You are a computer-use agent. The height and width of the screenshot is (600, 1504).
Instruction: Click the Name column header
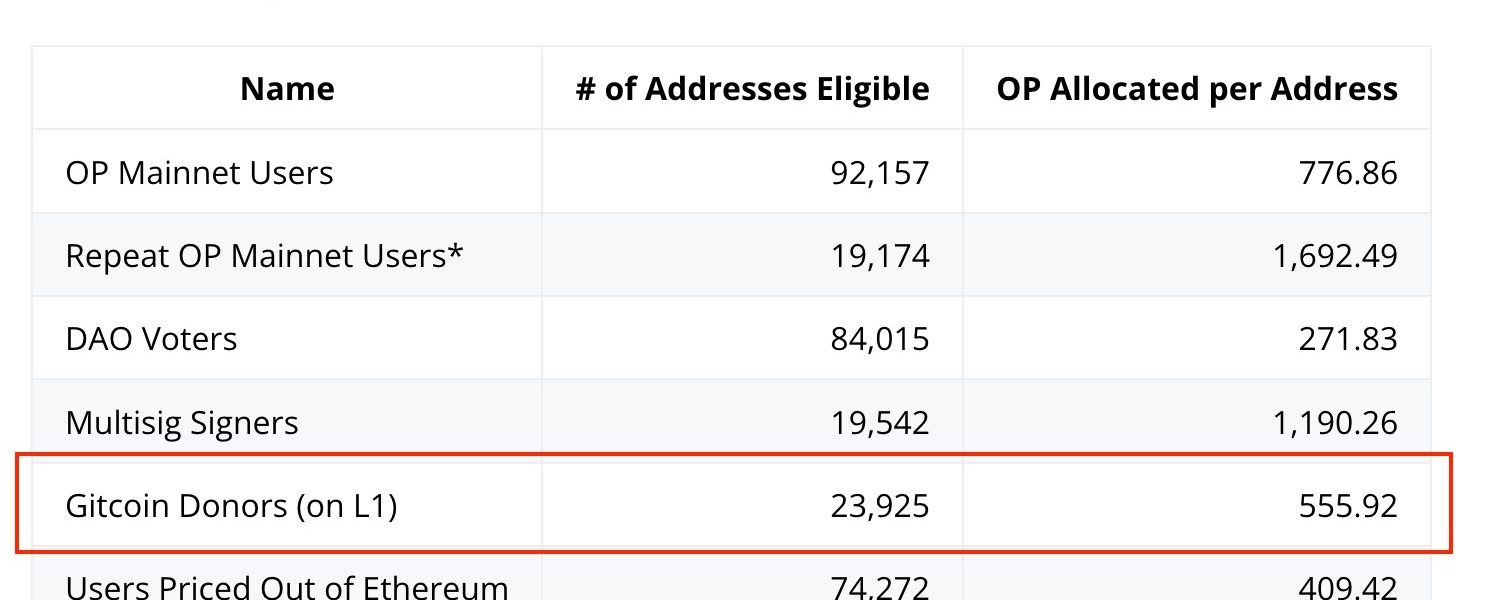pyautogui.click(x=287, y=89)
